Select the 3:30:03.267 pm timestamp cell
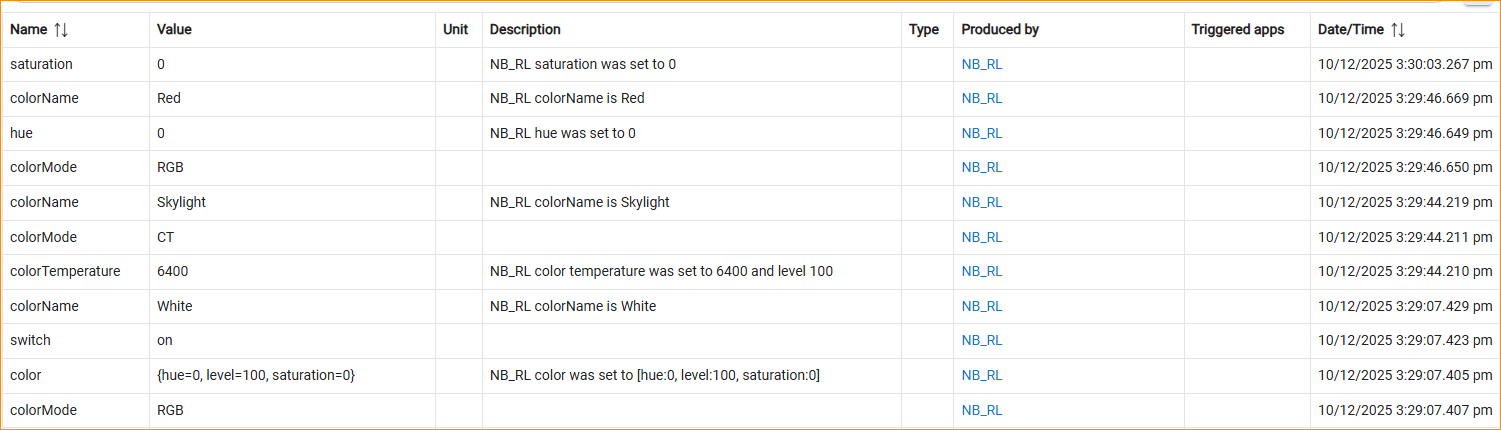The width and height of the screenshot is (1501, 430). (x=1406, y=64)
